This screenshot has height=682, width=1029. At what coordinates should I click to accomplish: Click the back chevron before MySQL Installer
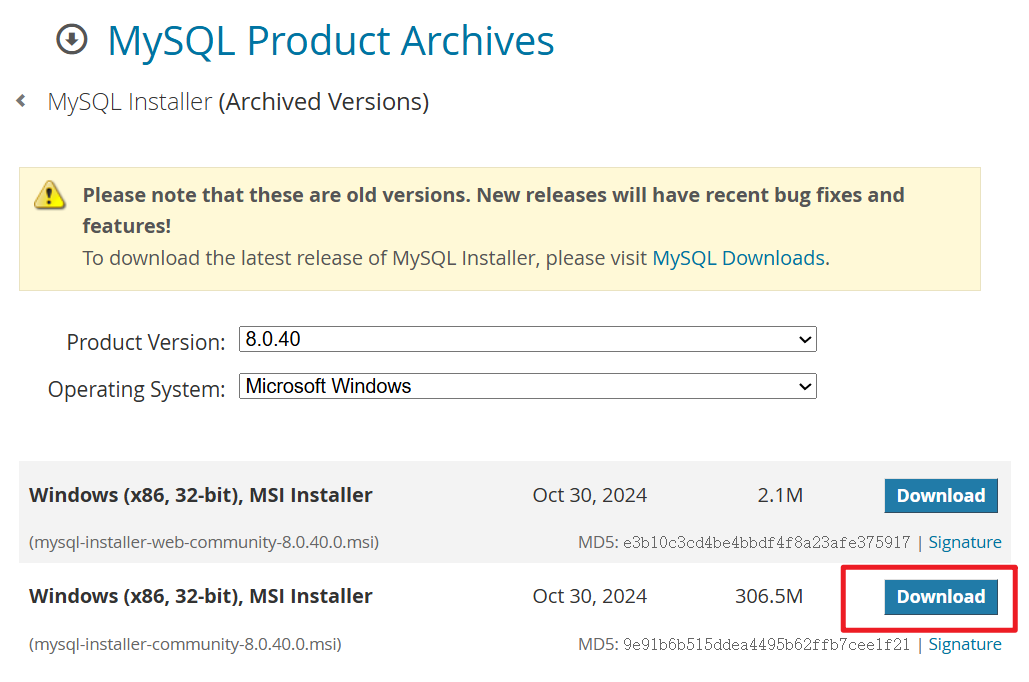(x=21, y=101)
